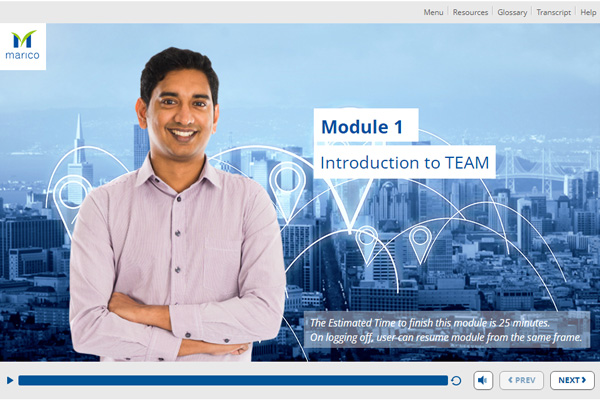Click the location pin at far left

[72, 192]
